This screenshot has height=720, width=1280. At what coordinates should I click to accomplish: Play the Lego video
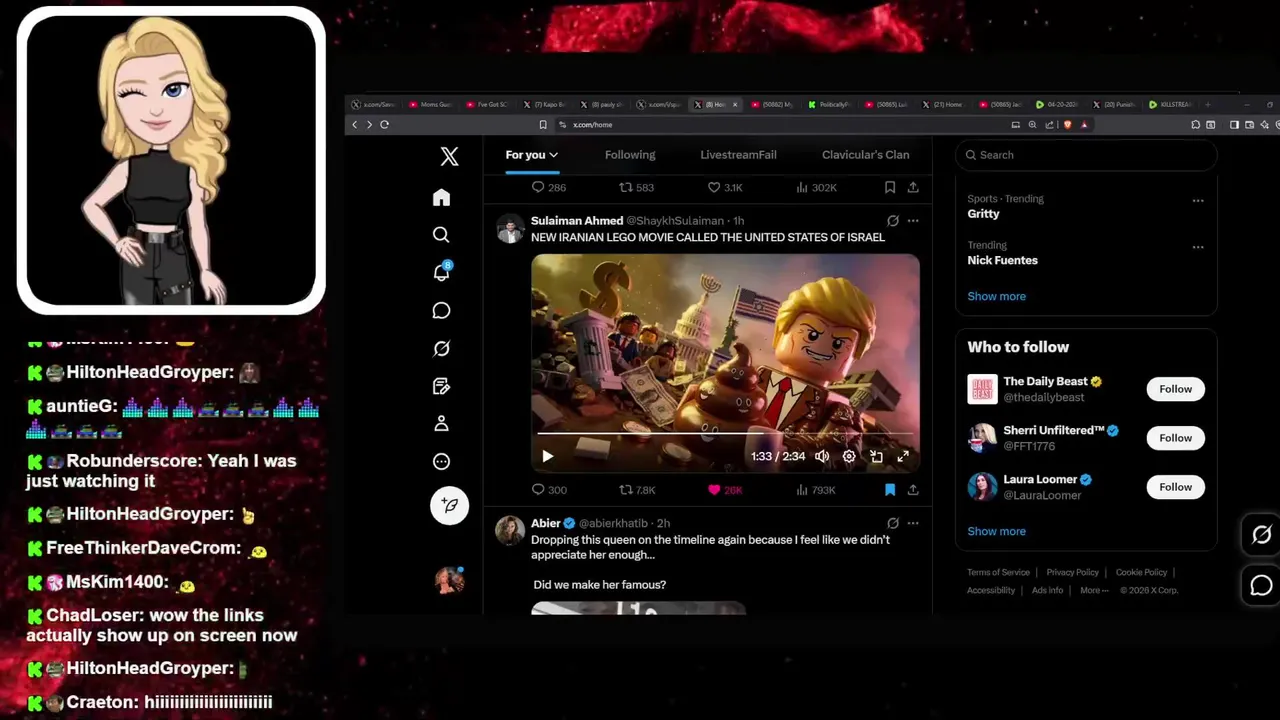(x=547, y=456)
